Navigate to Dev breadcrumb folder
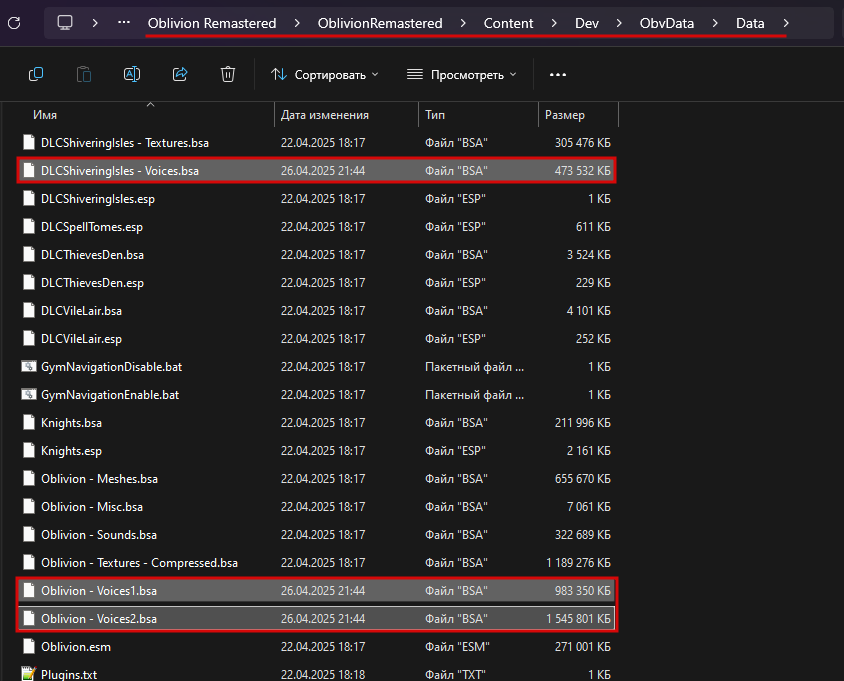The image size is (844, 681). 587,23
